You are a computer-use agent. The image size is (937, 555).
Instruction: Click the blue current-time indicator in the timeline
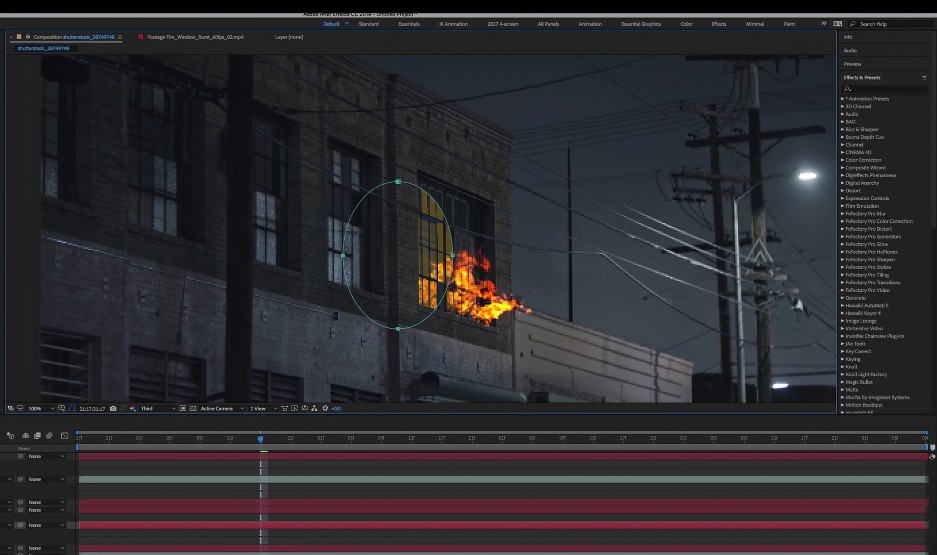[x=261, y=439]
